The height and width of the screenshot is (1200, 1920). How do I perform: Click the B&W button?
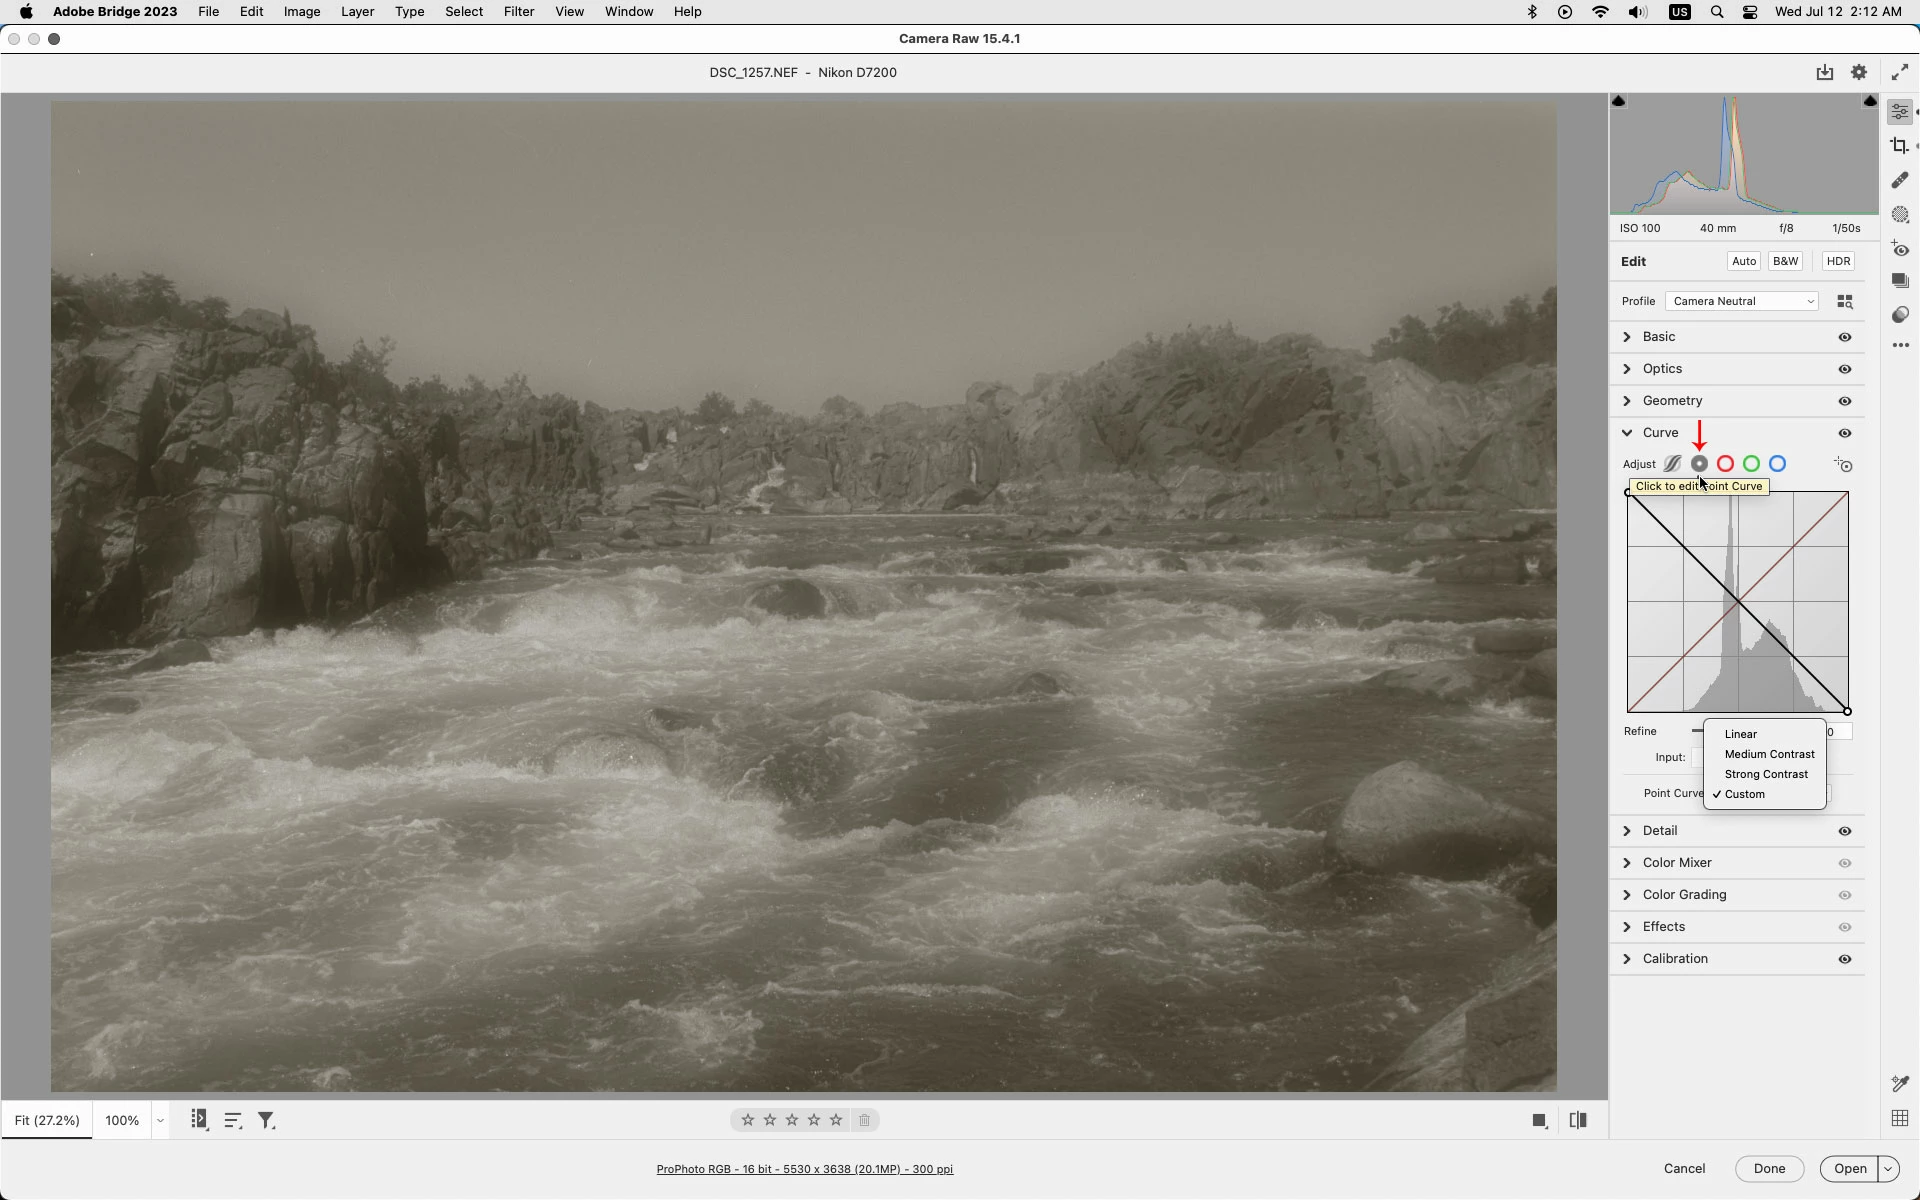pos(1784,261)
